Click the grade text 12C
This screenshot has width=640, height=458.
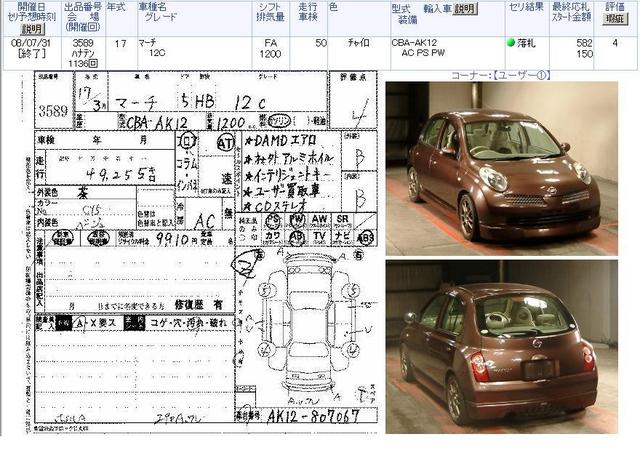coord(157,53)
